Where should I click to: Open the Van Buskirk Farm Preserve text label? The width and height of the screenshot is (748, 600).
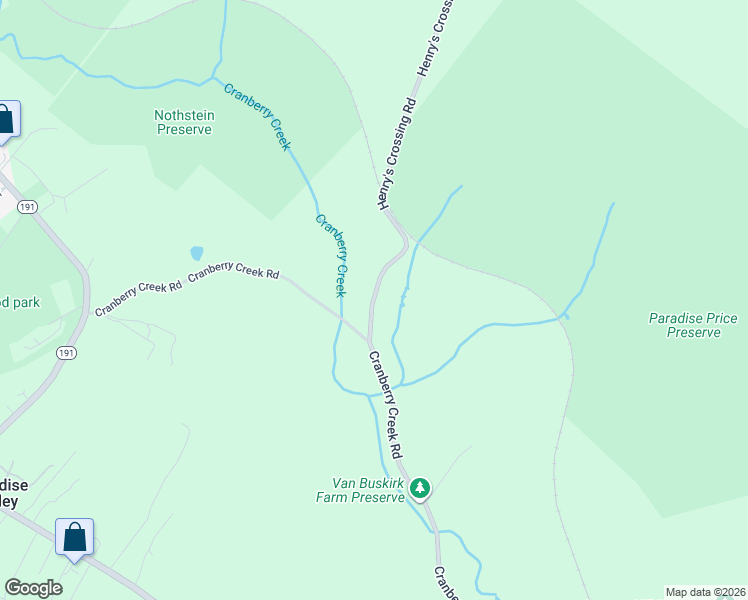[x=360, y=490]
